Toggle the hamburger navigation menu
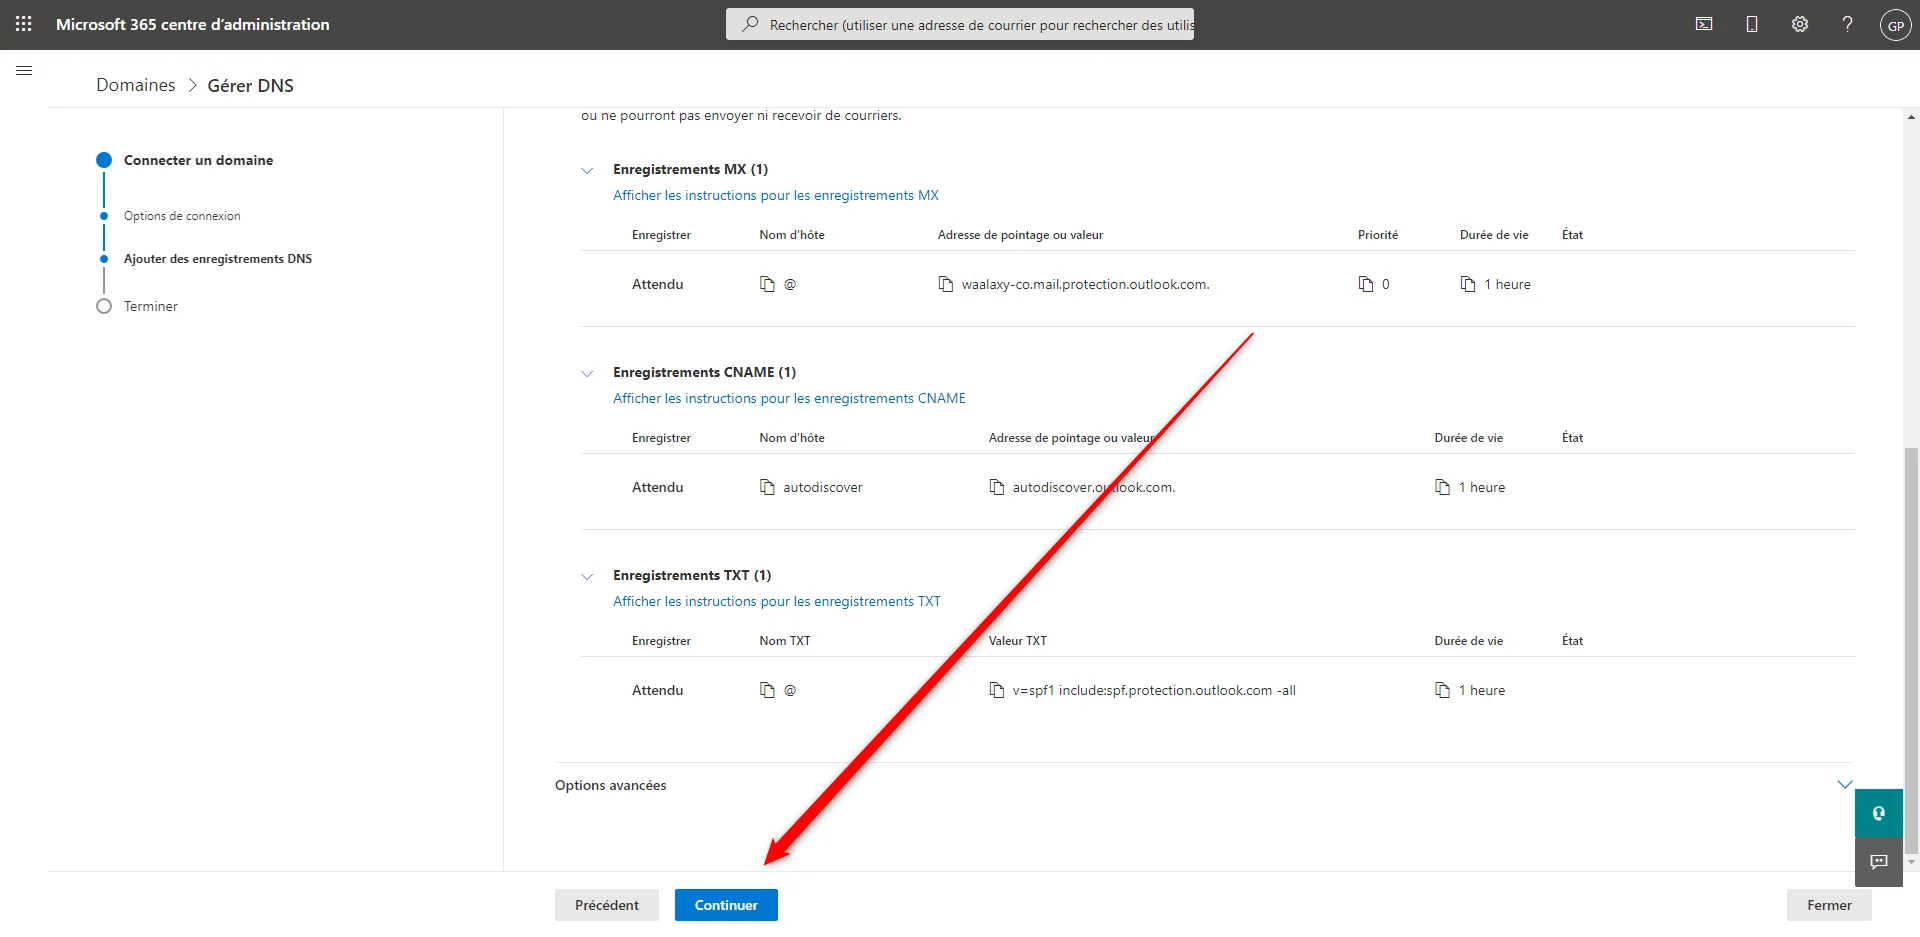The width and height of the screenshot is (1920, 937). (x=24, y=71)
